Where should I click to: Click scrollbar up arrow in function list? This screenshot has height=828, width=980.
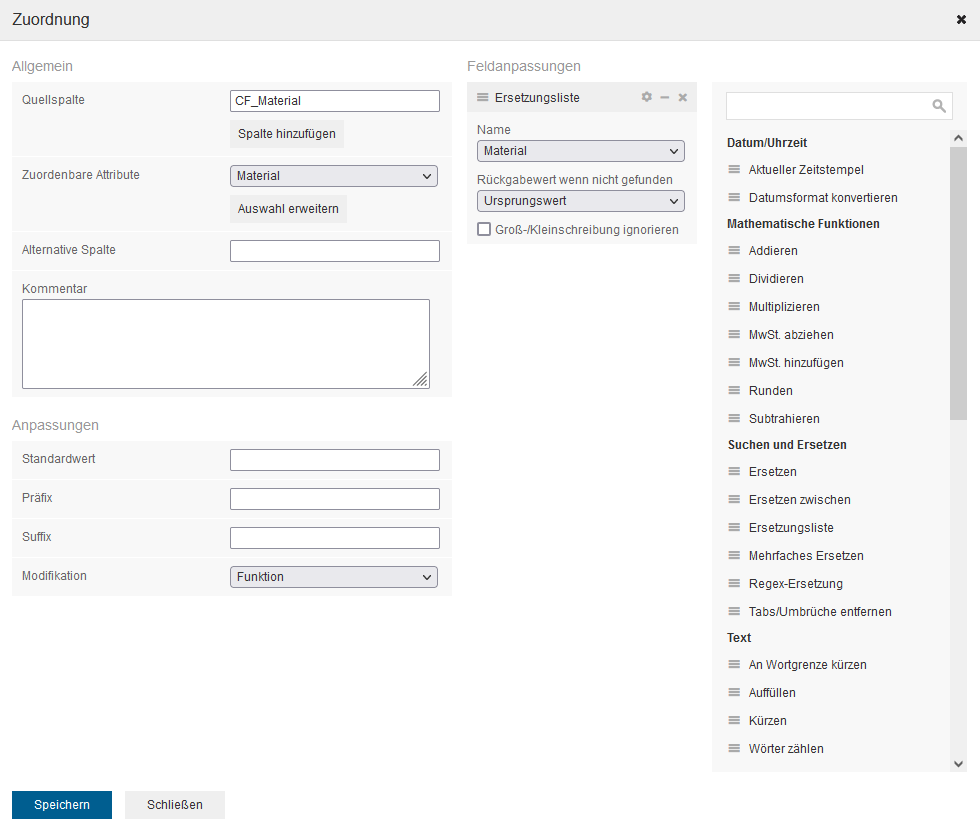(958, 138)
